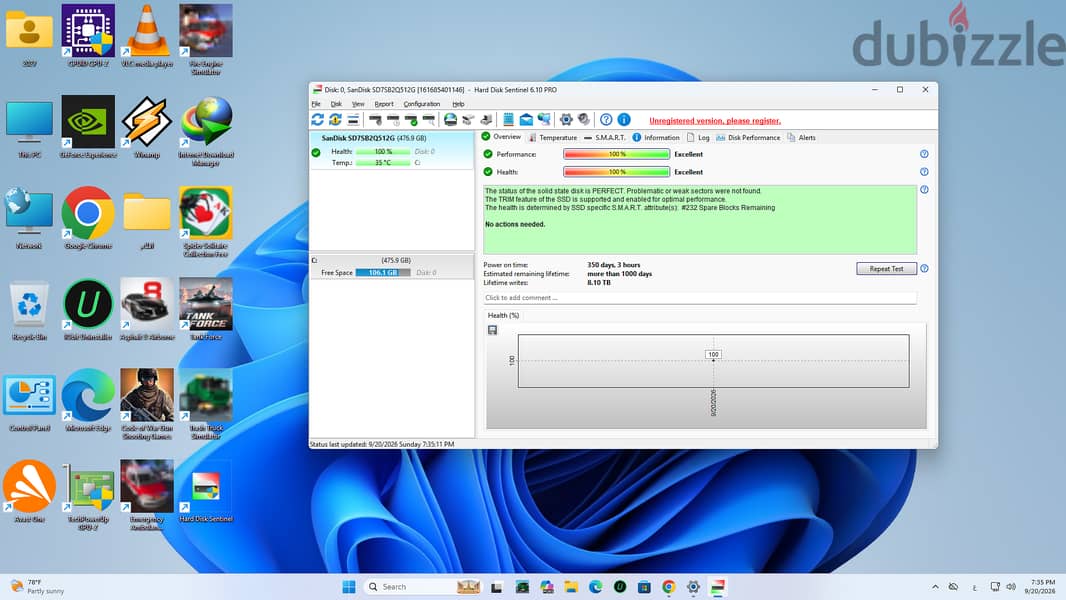The width and height of the screenshot is (1066, 600).
Task: Open the gear-shaped Configuration toolbar icon
Action: (x=566, y=120)
